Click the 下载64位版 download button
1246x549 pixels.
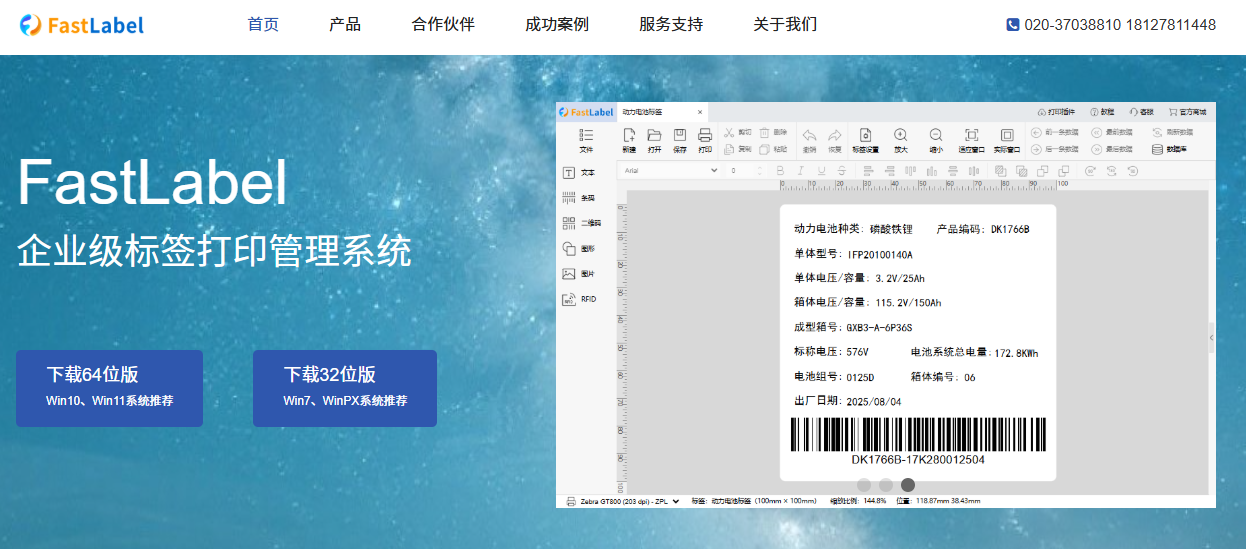pos(109,388)
